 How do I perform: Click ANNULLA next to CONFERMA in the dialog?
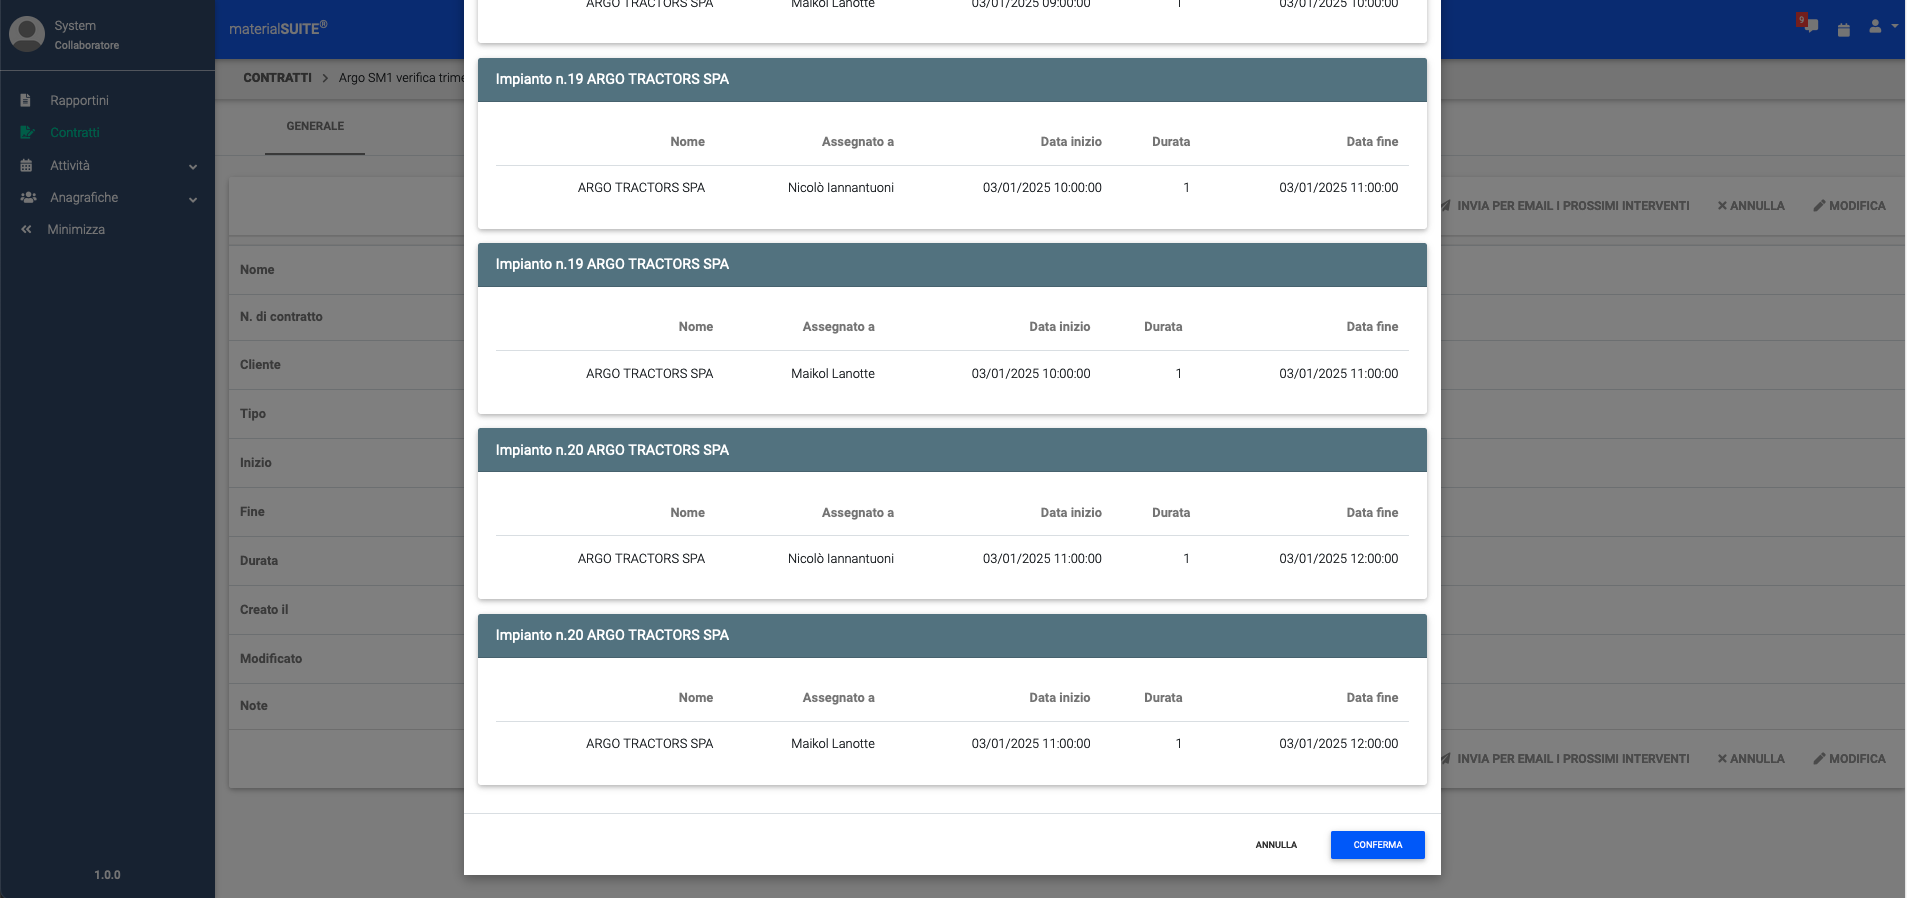tap(1276, 845)
